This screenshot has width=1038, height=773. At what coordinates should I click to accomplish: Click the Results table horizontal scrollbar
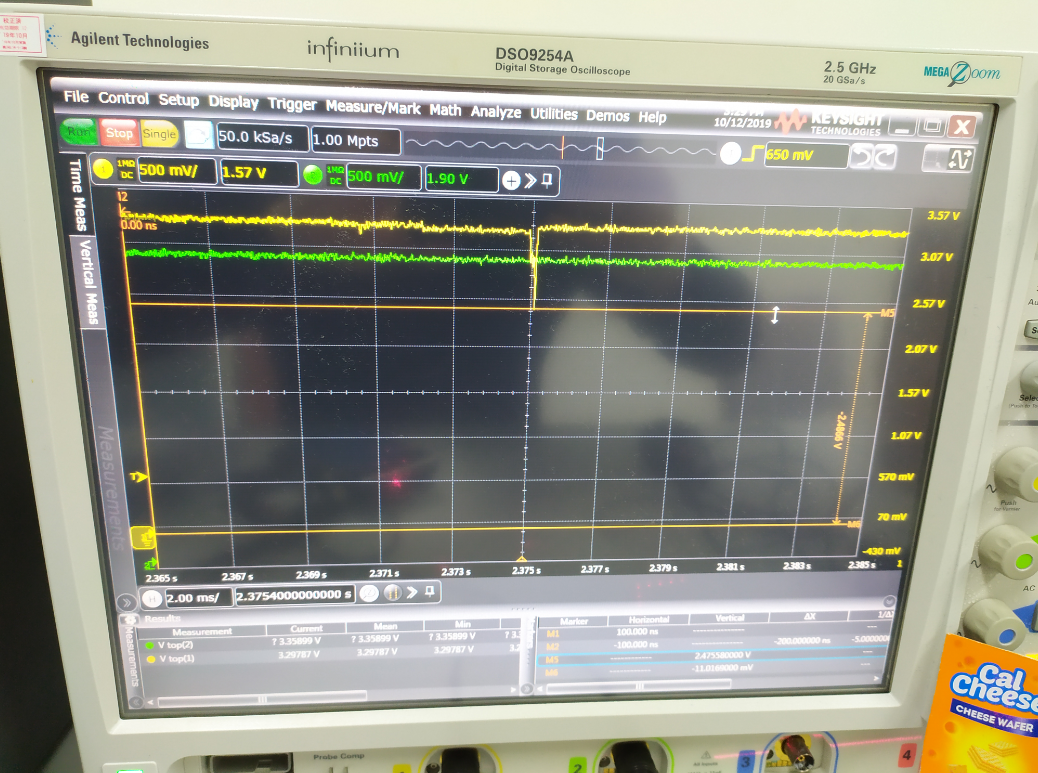262,698
